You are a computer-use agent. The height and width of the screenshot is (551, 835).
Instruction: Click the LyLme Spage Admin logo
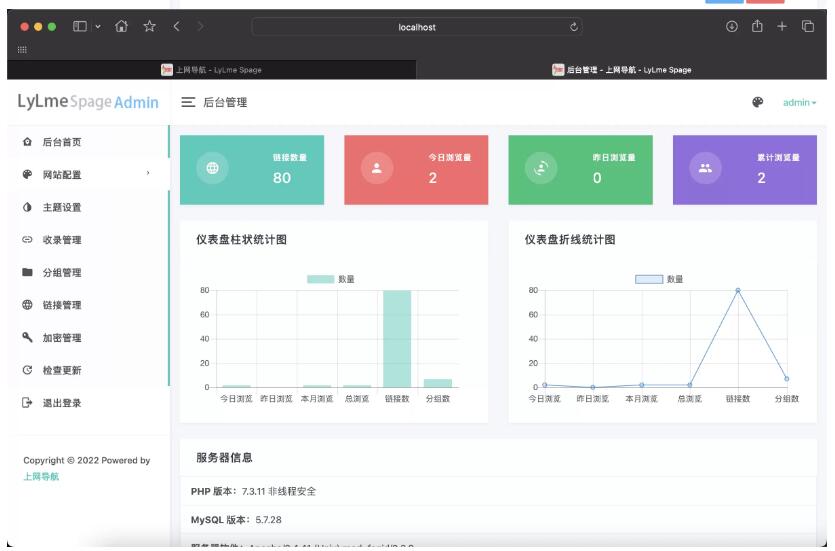(88, 101)
